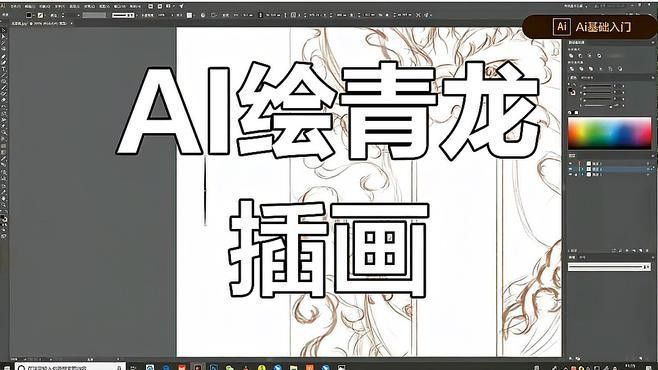Click the first (C) color slider
Screen dimensions: 658x370
598,86
